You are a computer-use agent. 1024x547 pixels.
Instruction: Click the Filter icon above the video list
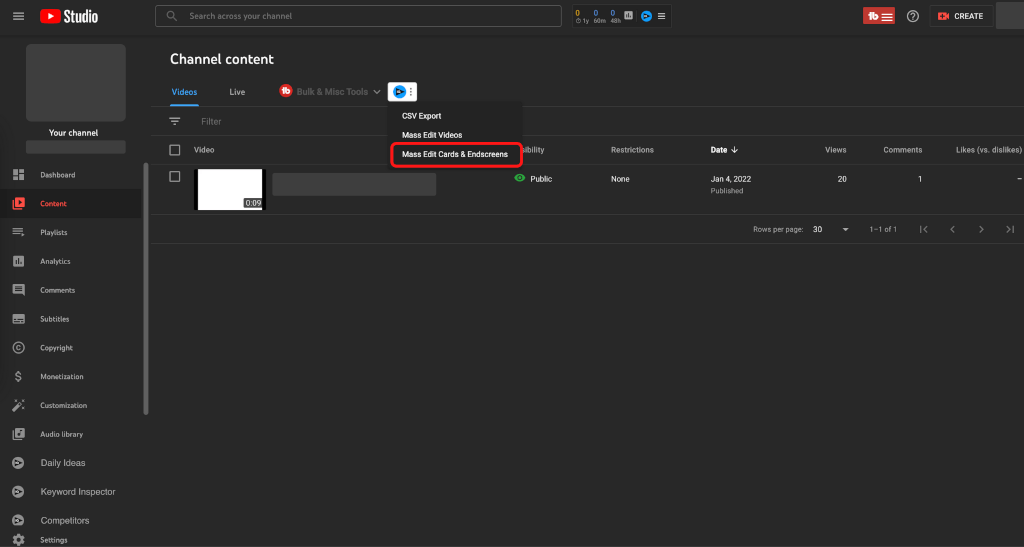(x=175, y=121)
